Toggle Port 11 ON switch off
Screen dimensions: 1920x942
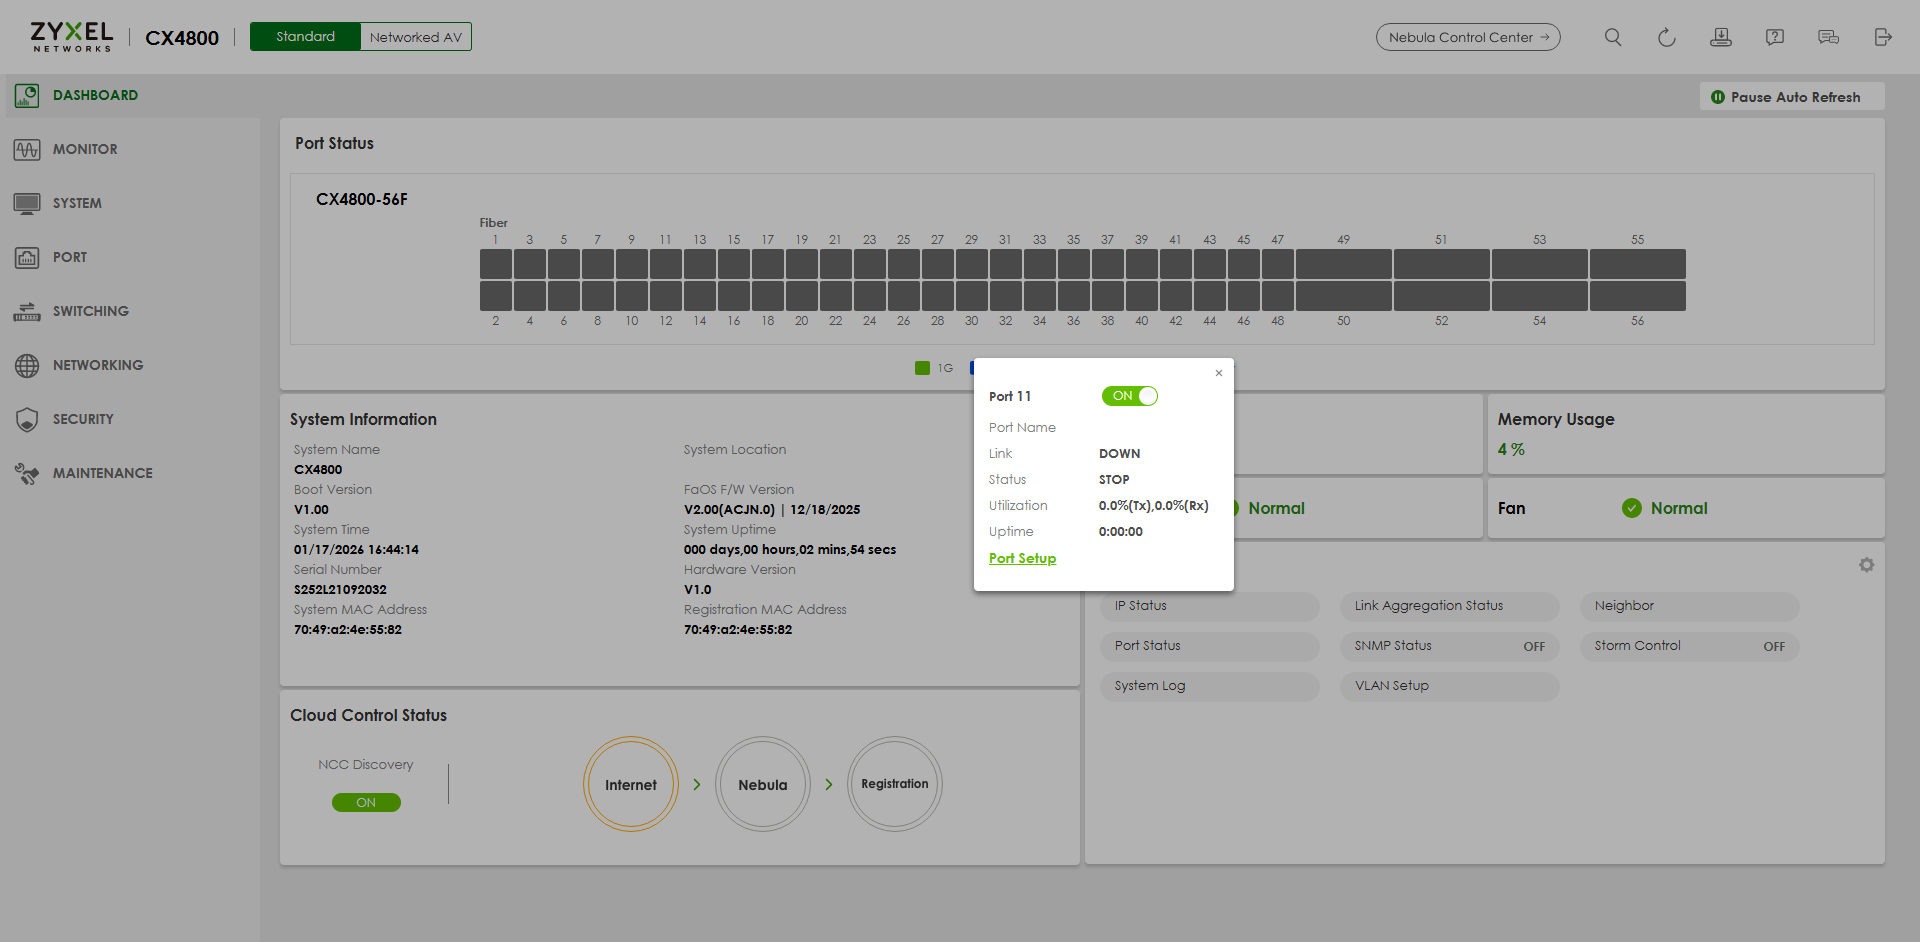click(x=1129, y=396)
